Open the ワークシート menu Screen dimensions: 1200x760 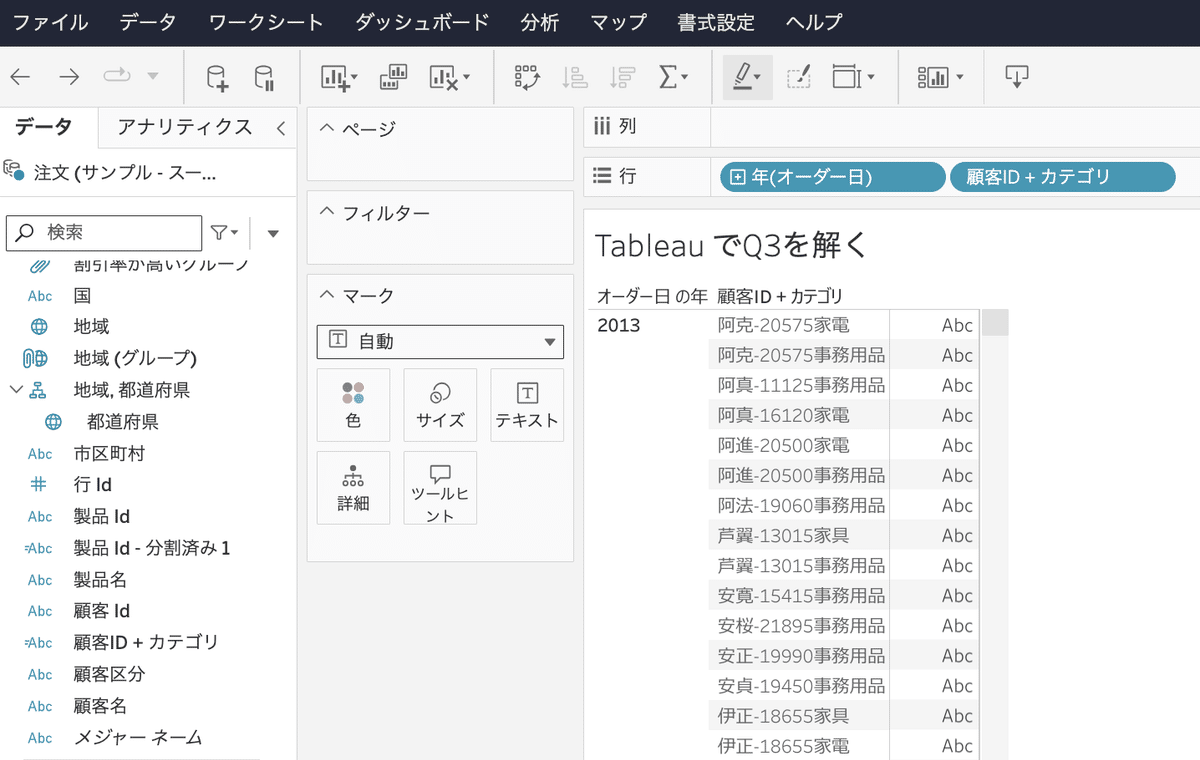tap(266, 22)
